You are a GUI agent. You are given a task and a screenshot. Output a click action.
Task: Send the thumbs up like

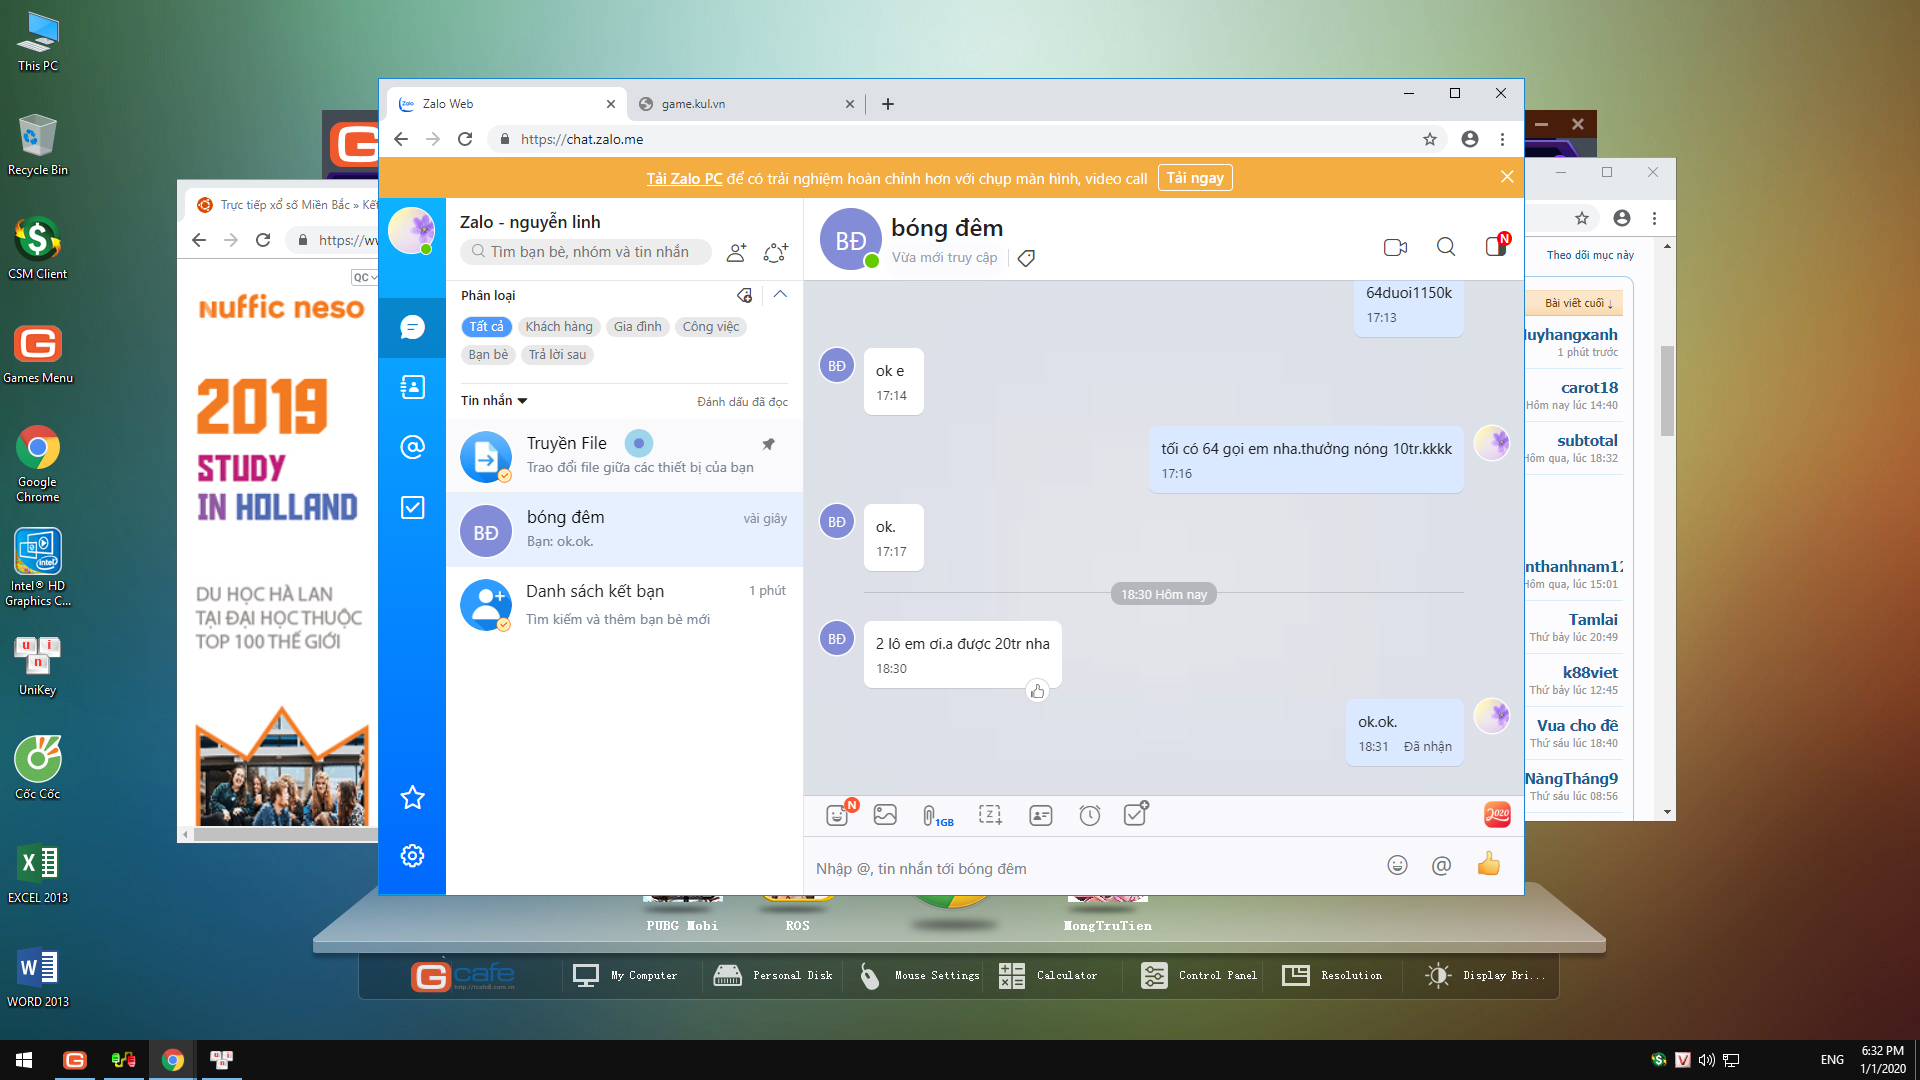(x=1488, y=865)
